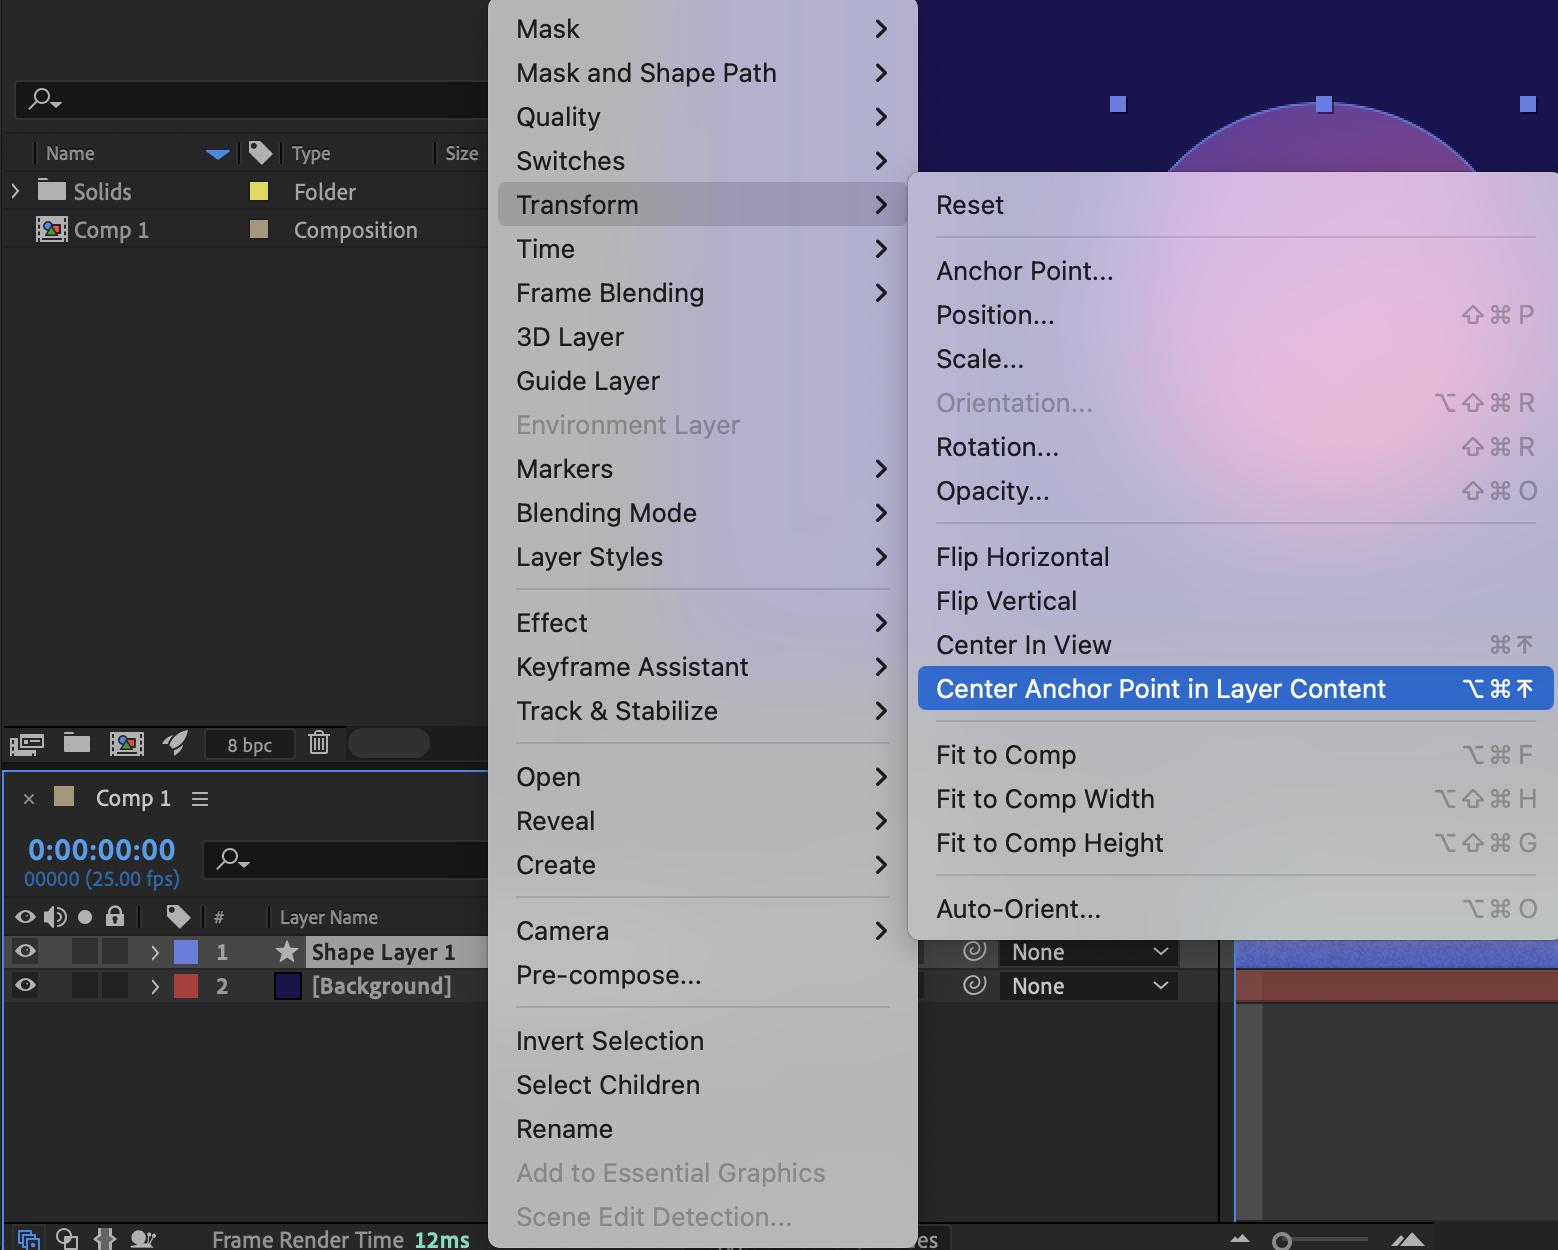Screen dimensions: 1558x1250
Task: Open the Comp 1 timeline panel menu
Action: 200,799
